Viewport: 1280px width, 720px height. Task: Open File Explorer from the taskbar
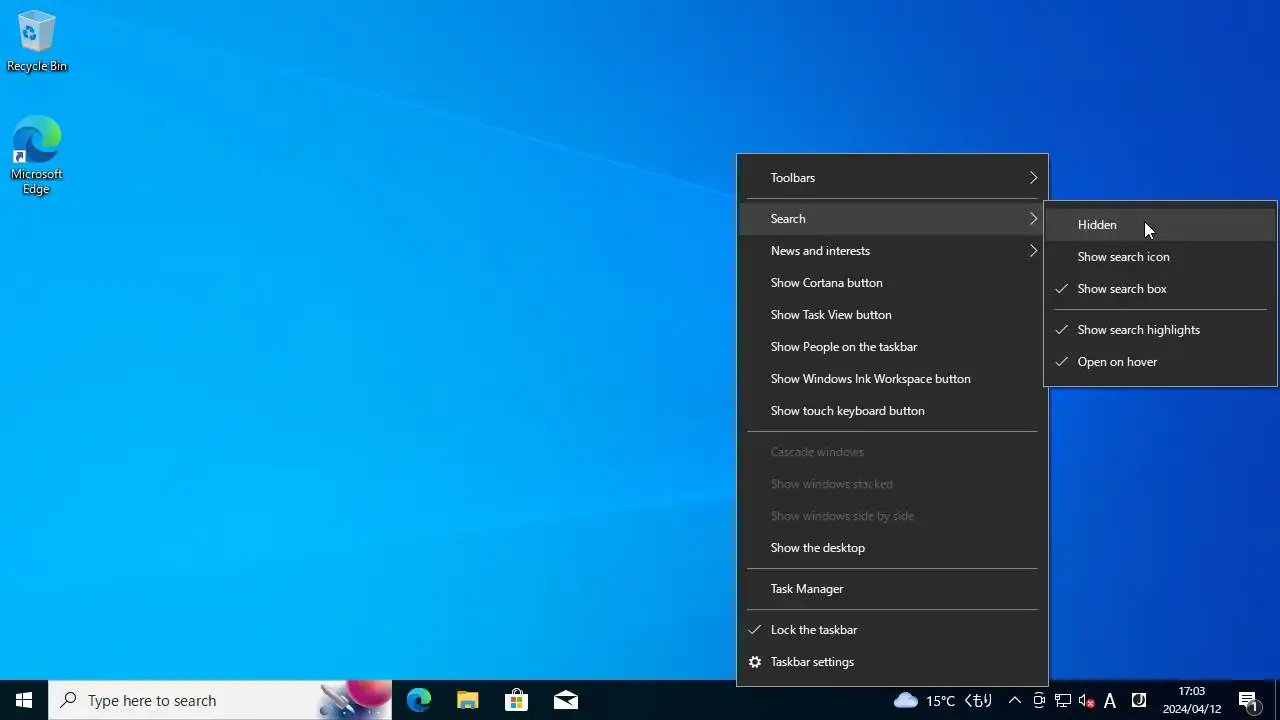pyautogui.click(x=467, y=700)
